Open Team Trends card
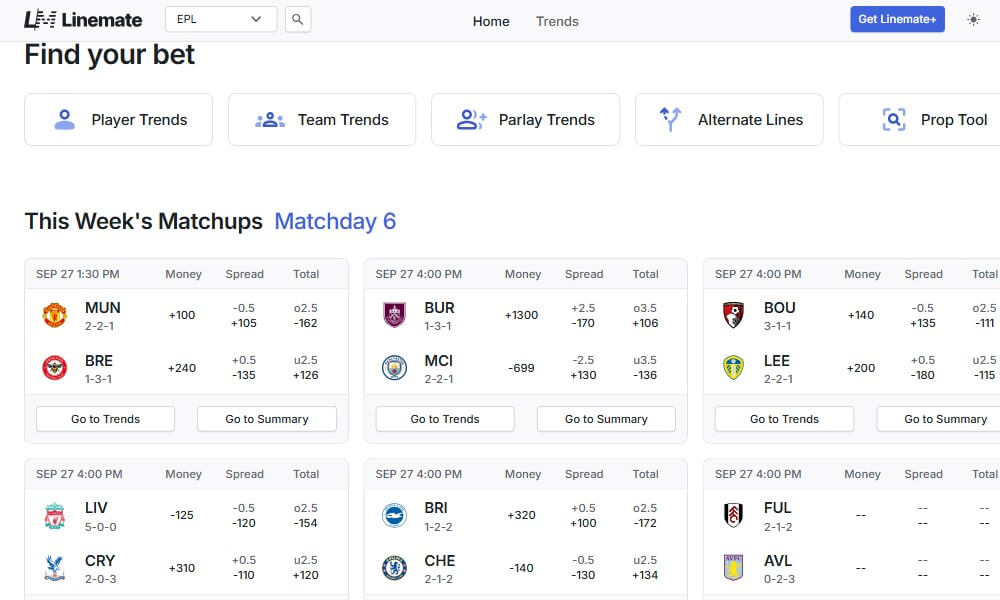Image resolution: width=1000 pixels, height=600 pixels. click(x=322, y=120)
